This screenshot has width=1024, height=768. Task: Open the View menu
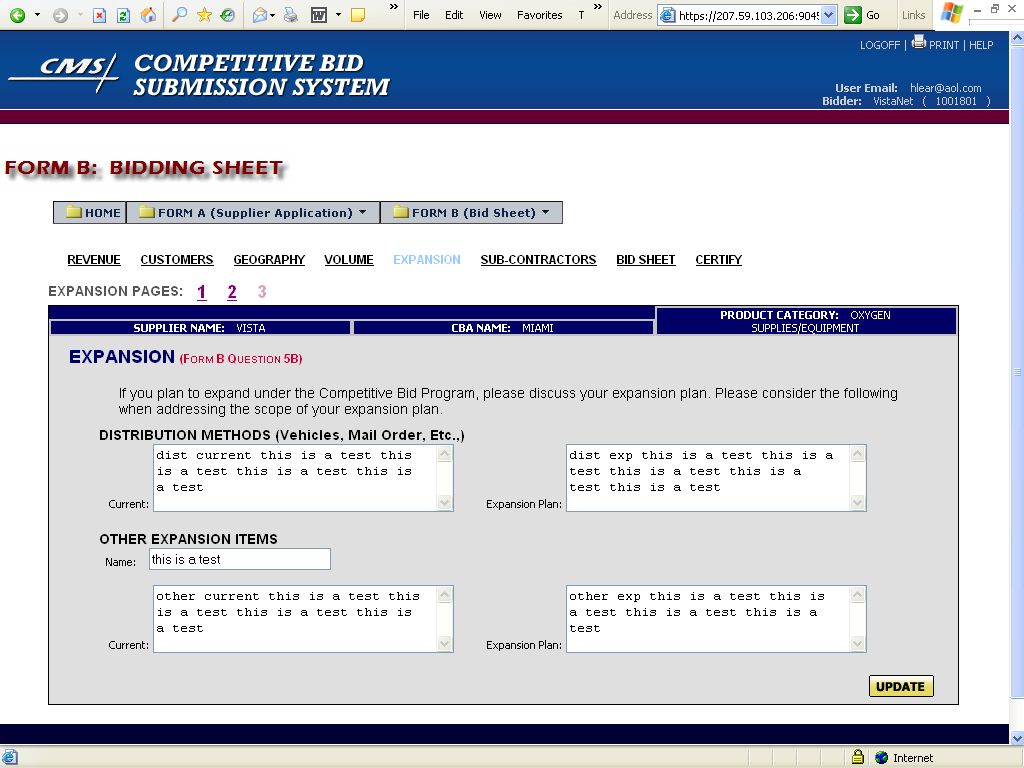point(490,15)
